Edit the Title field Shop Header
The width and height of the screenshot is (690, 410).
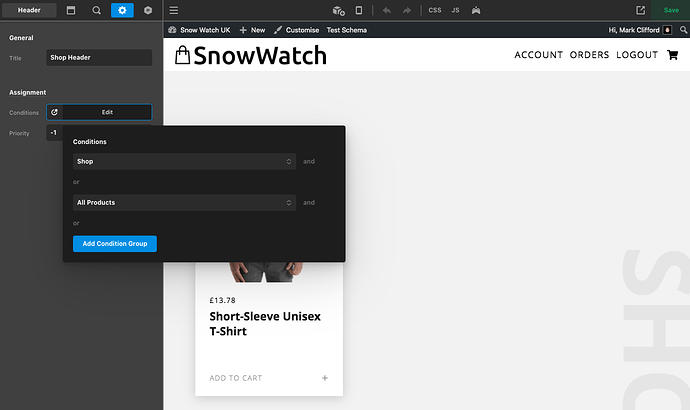(x=99, y=58)
